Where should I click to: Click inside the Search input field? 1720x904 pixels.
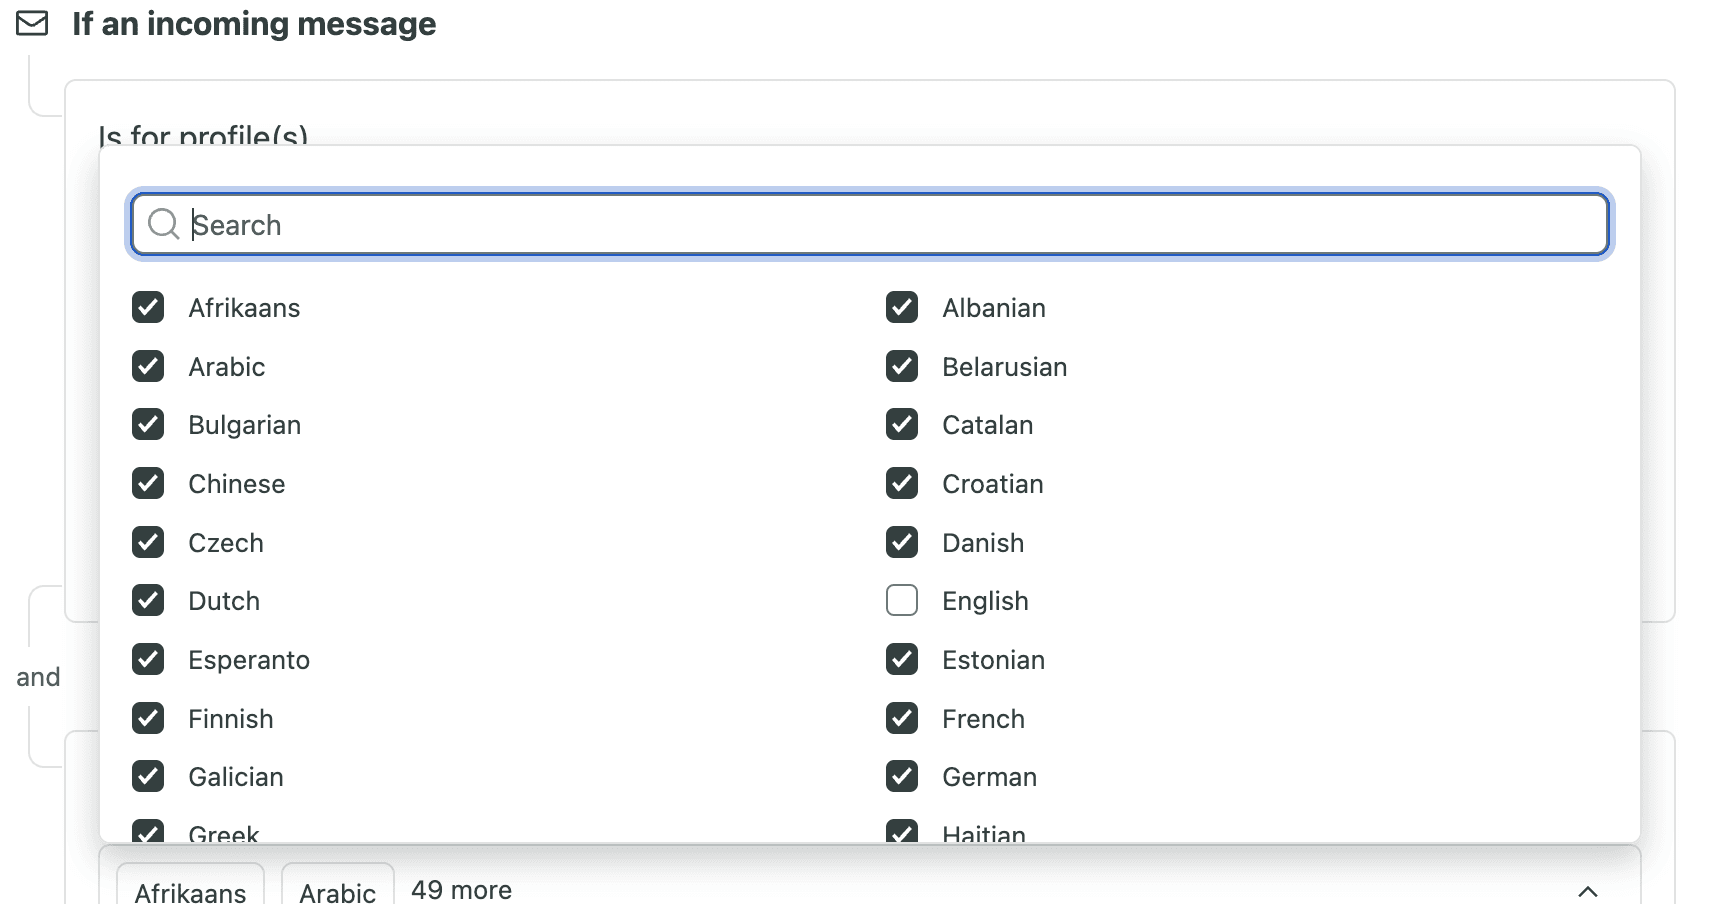(700, 224)
